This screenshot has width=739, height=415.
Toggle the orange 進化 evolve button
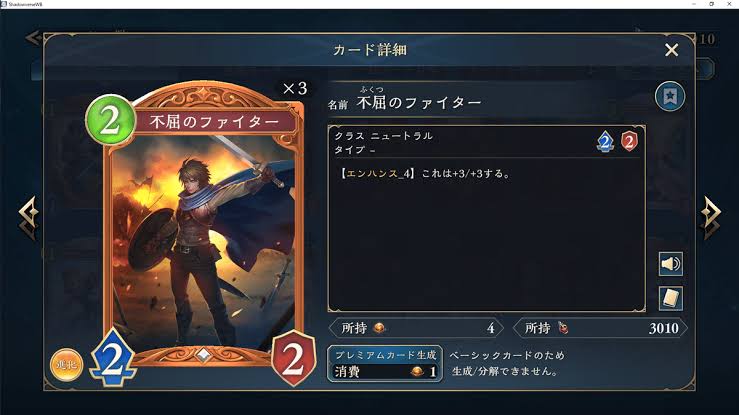tap(66, 365)
